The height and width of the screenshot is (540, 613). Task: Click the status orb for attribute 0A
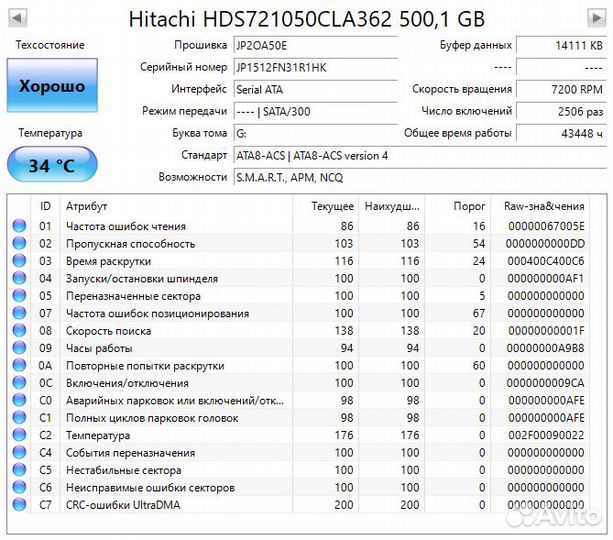coord(19,365)
